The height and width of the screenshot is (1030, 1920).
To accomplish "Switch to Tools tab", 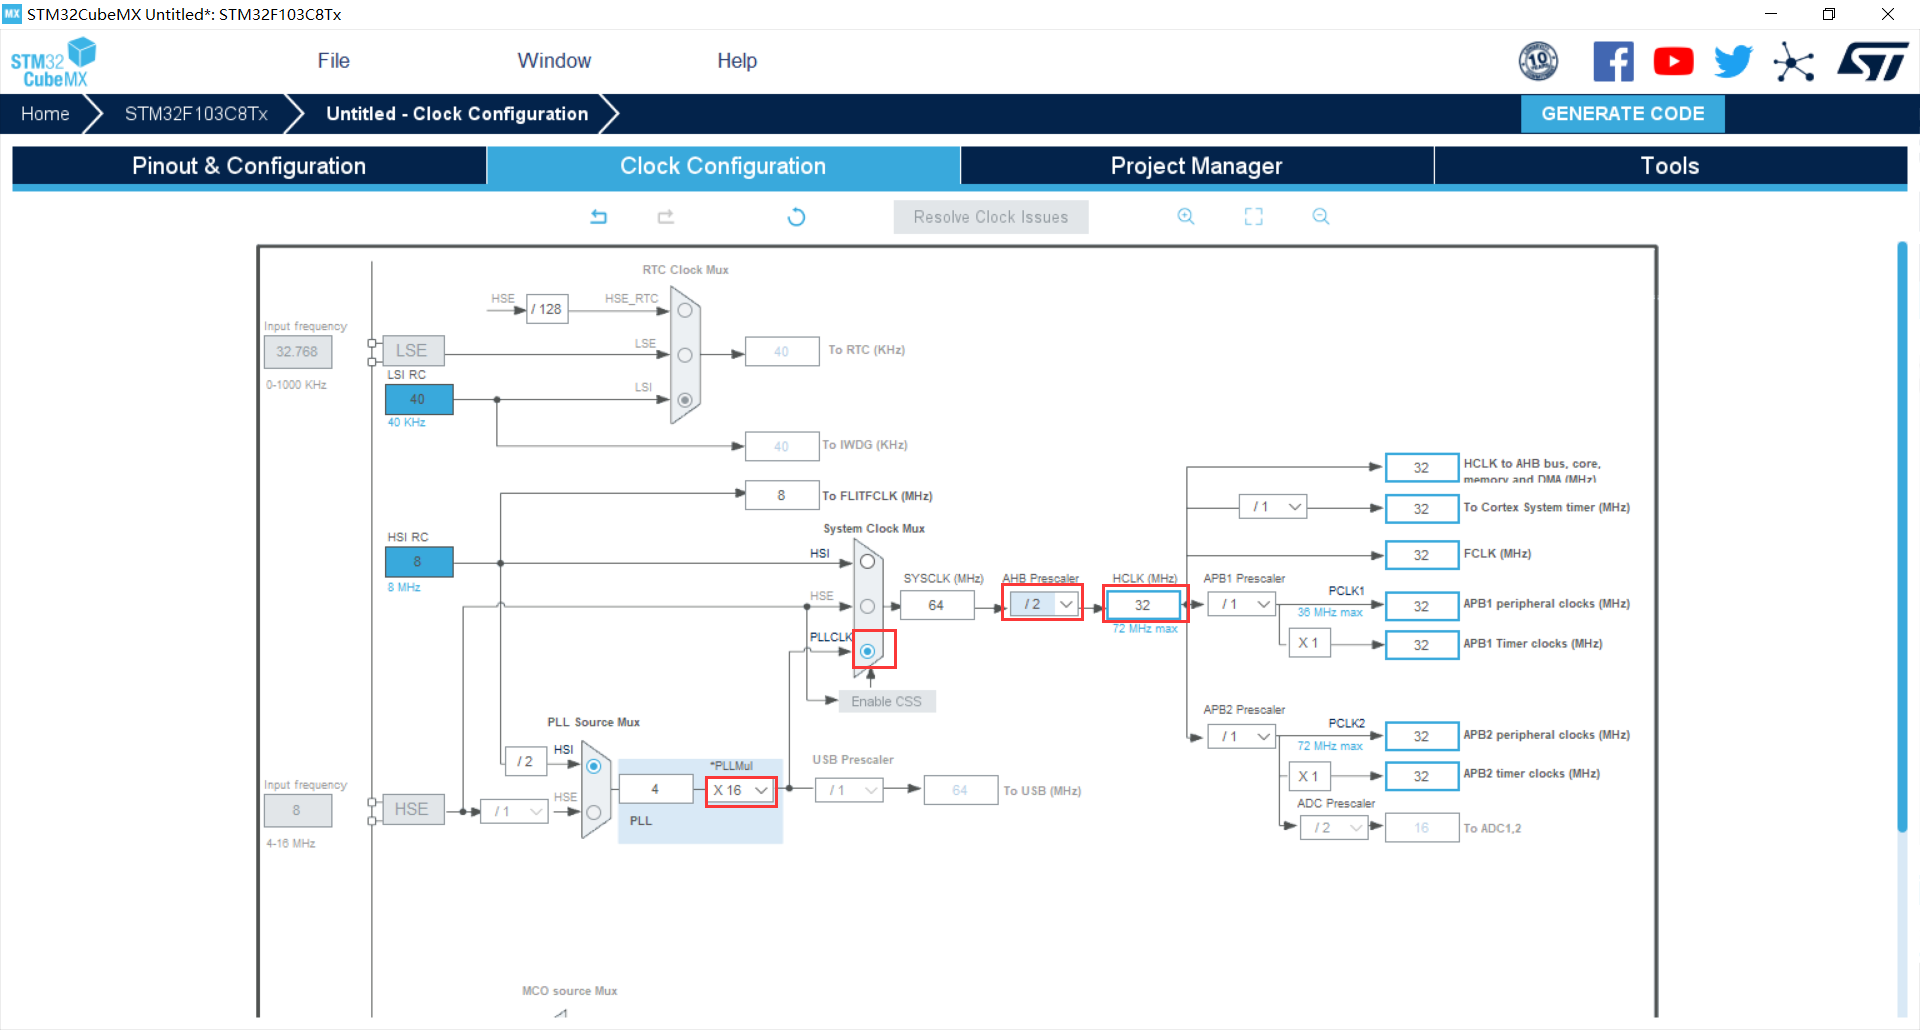I will (1670, 166).
